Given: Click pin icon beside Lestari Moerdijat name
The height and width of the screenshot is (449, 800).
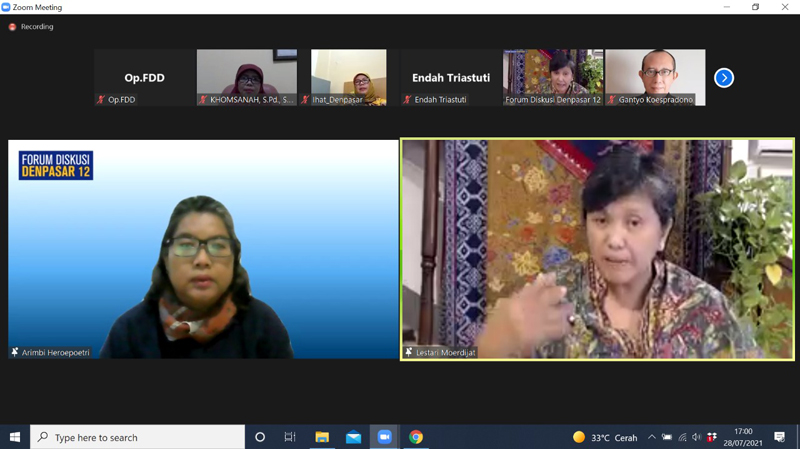Looking at the screenshot, I should coord(409,352).
